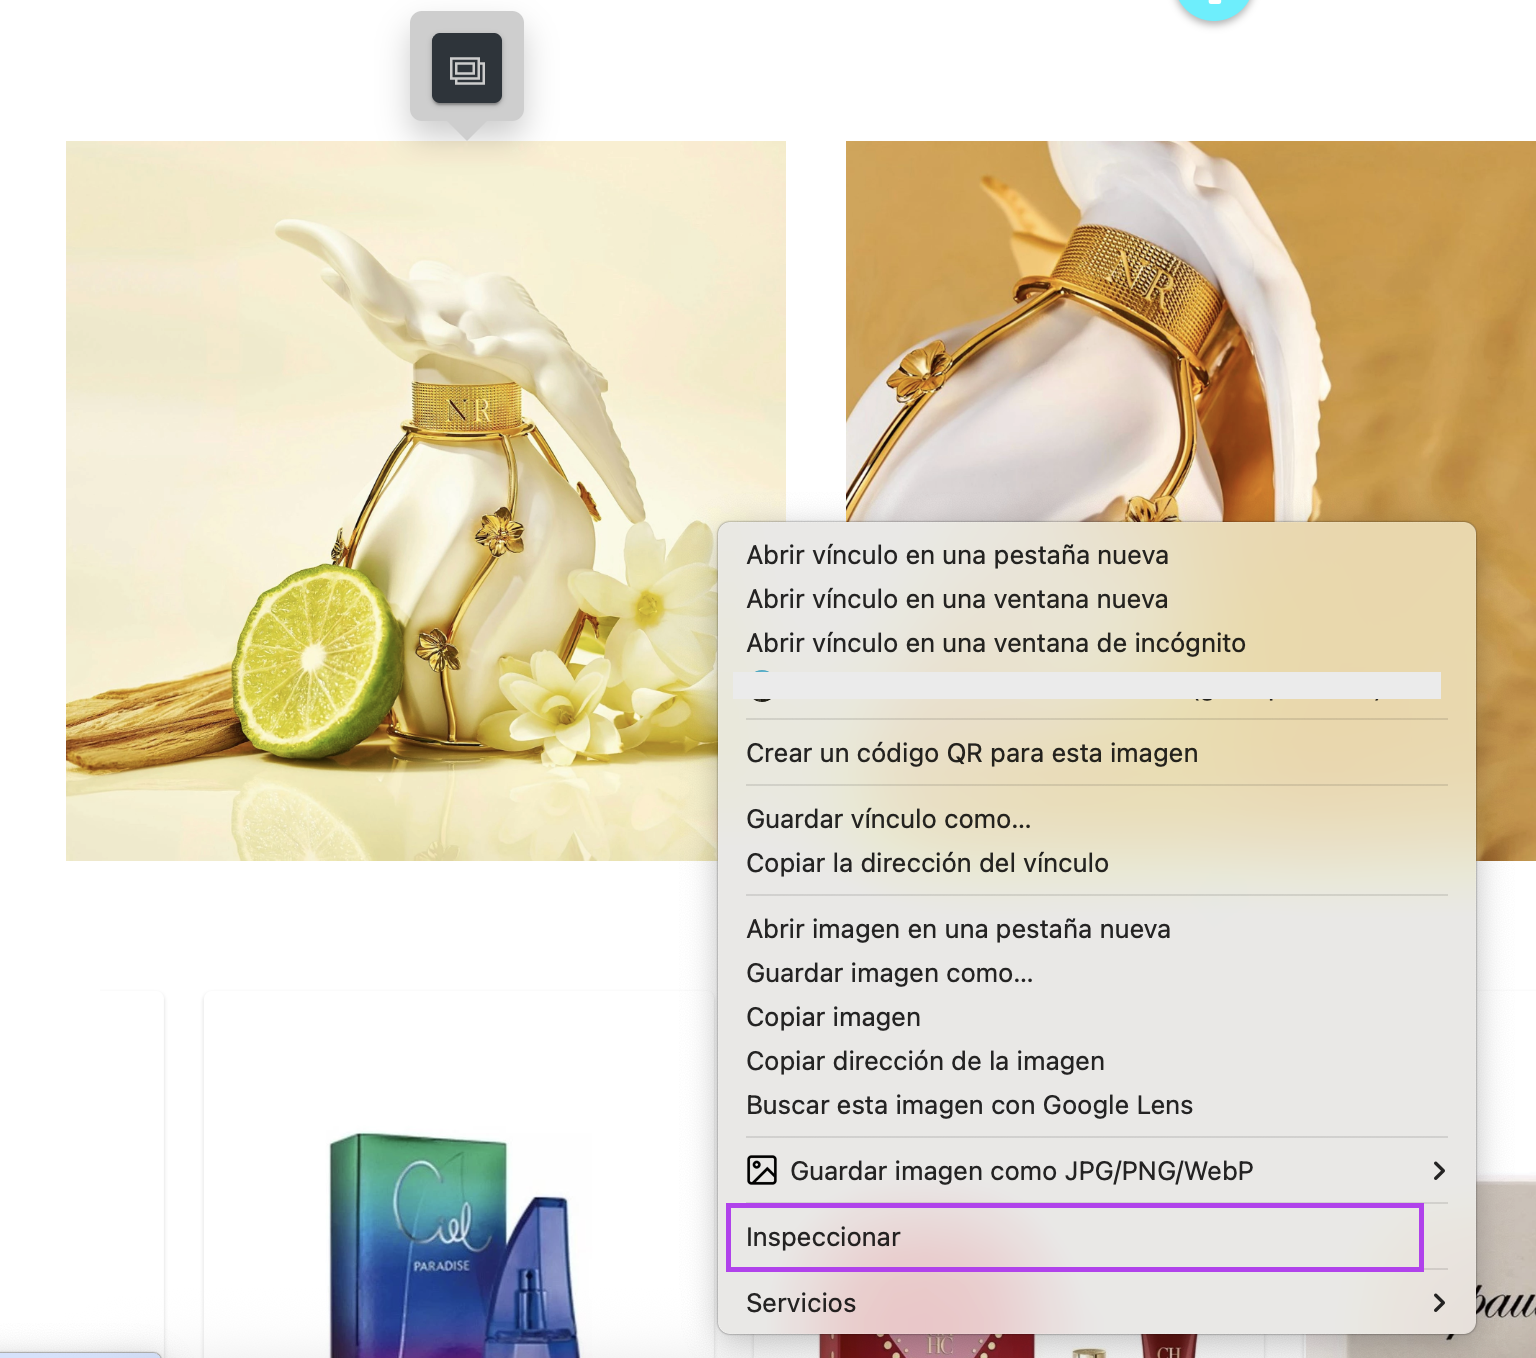The image size is (1536, 1358).
Task: Click the picture icon beside Guardar imagen como JPG/PNG/WebP
Action: pos(762,1170)
